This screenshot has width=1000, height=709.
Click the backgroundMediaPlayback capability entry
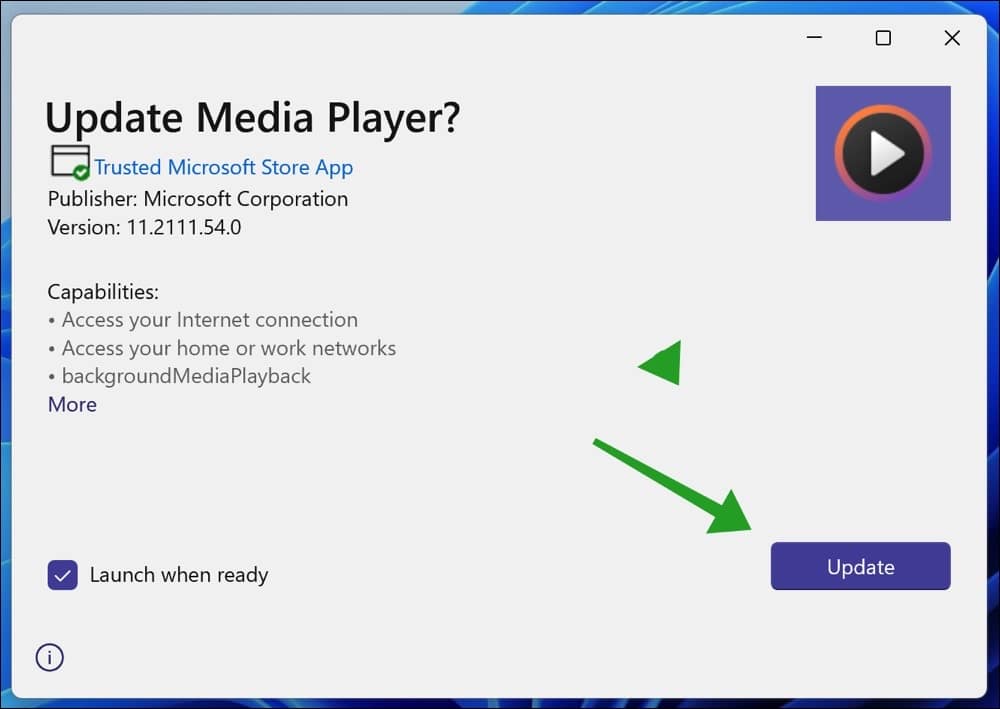[x=186, y=376]
